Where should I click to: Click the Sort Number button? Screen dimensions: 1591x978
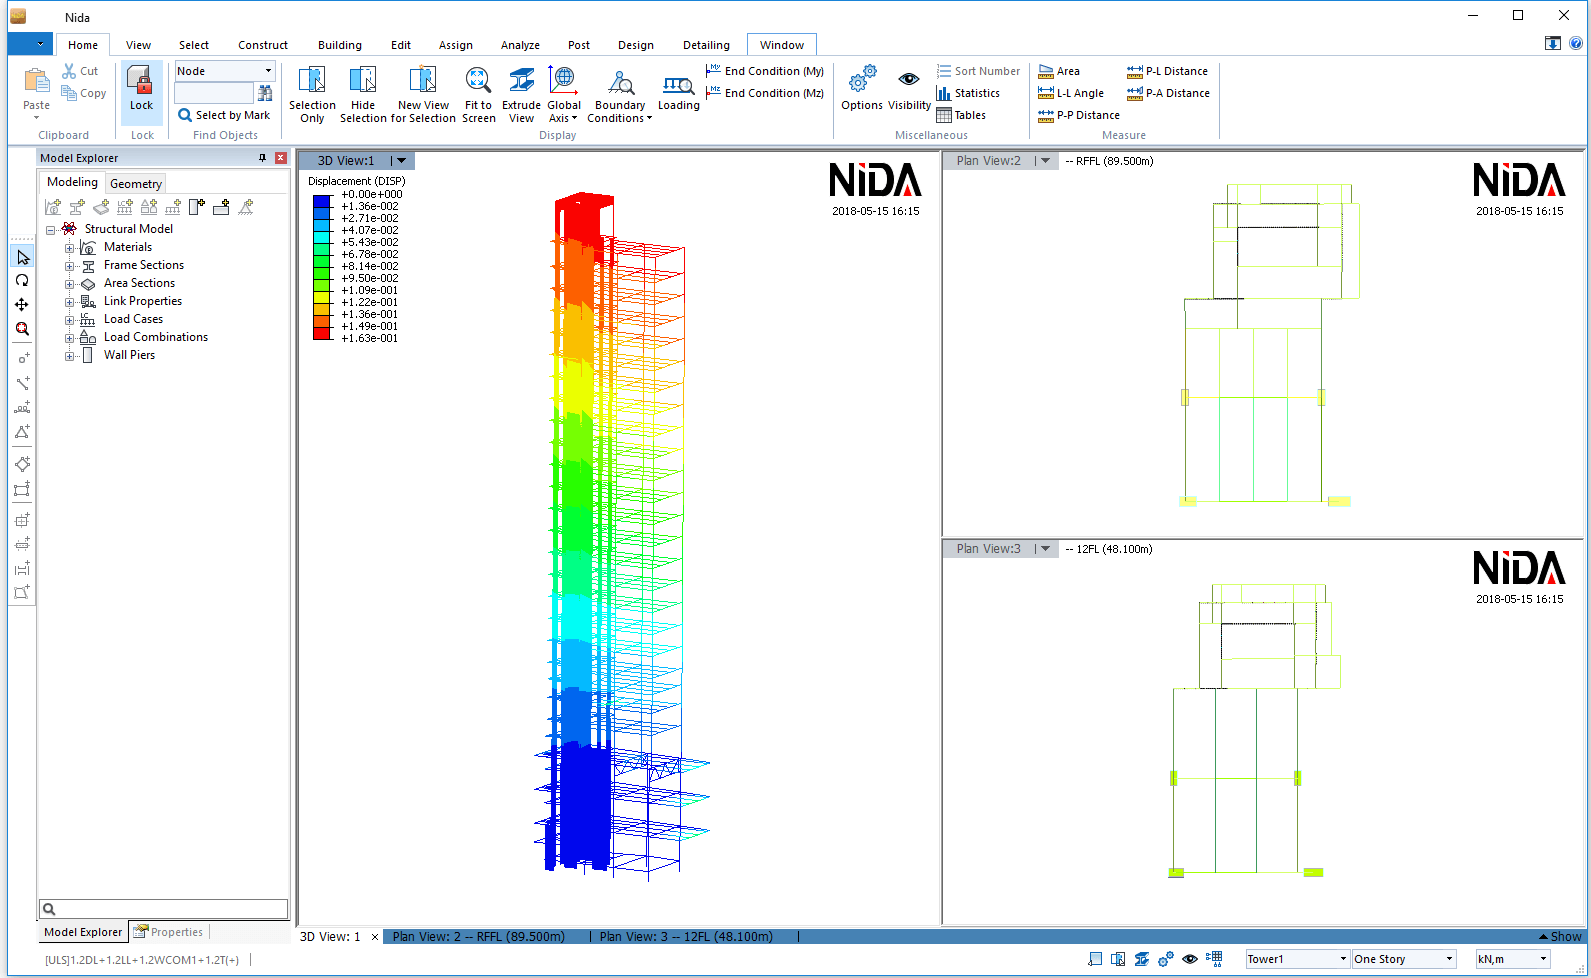point(978,71)
